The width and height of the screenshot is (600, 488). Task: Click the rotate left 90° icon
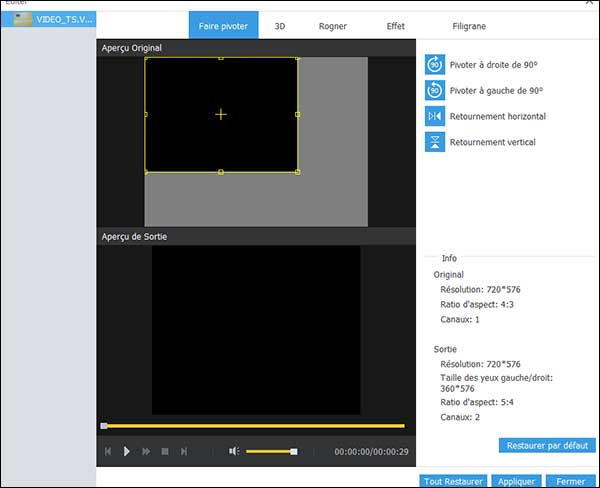435,90
